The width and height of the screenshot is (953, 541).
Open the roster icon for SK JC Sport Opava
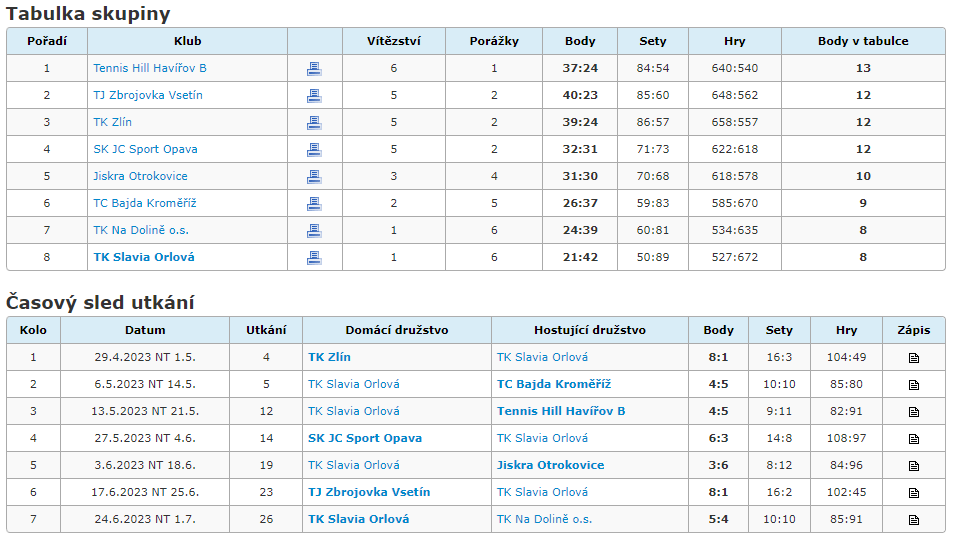pos(314,150)
